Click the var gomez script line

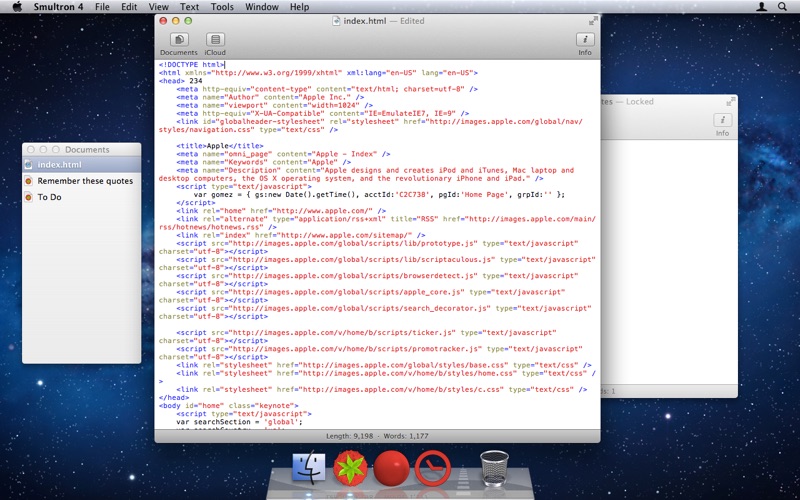[x=379, y=194]
